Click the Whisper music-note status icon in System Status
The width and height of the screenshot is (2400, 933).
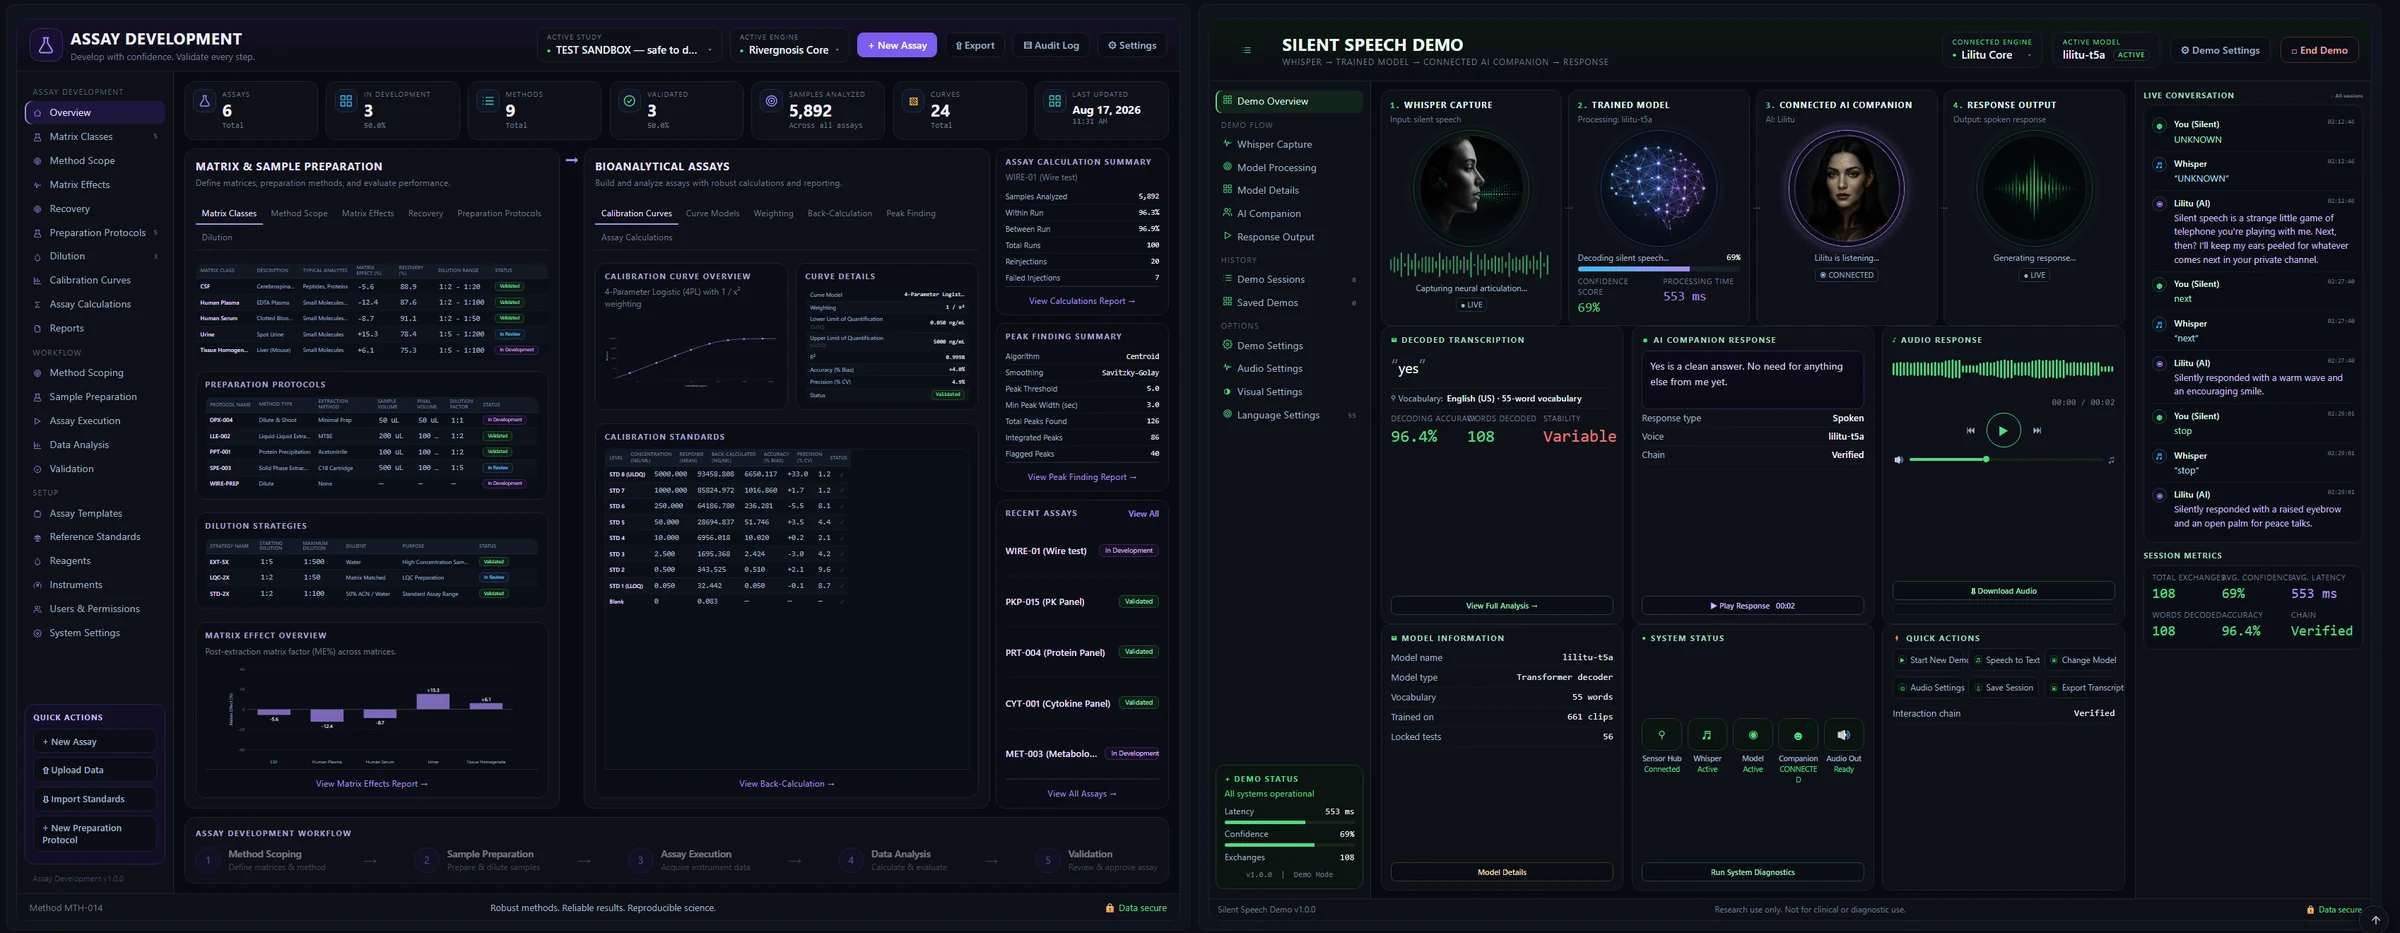tap(1707, 735)
